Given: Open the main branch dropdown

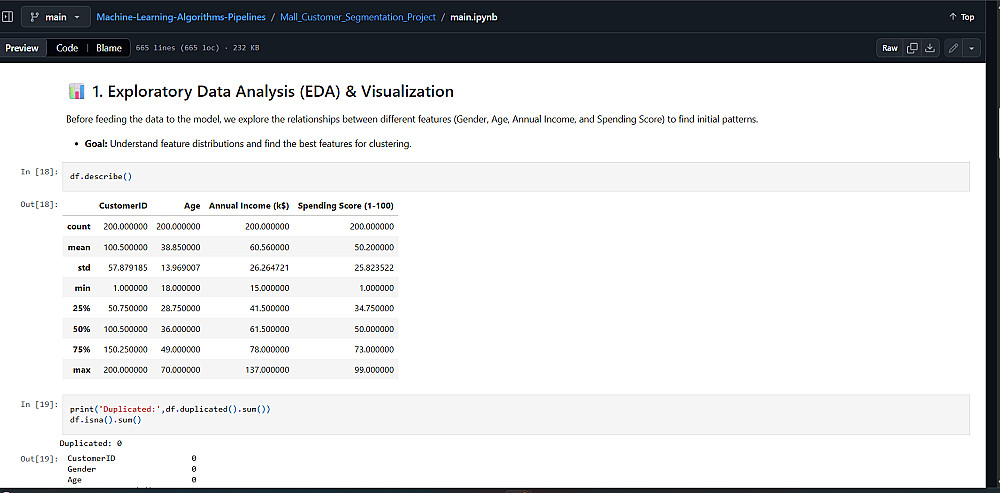Looking at the screenshot, I should pos(55,17).
